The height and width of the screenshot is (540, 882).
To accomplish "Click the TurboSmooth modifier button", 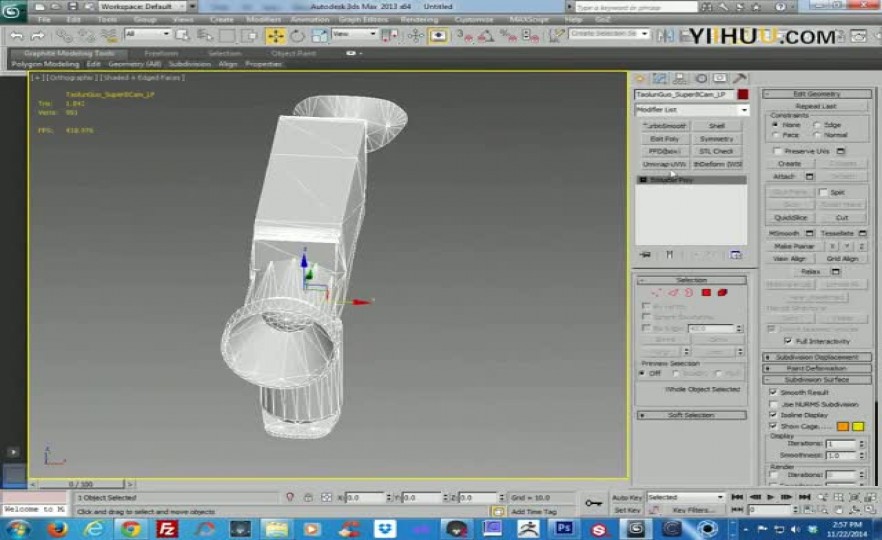I will (x=664, y=126).
